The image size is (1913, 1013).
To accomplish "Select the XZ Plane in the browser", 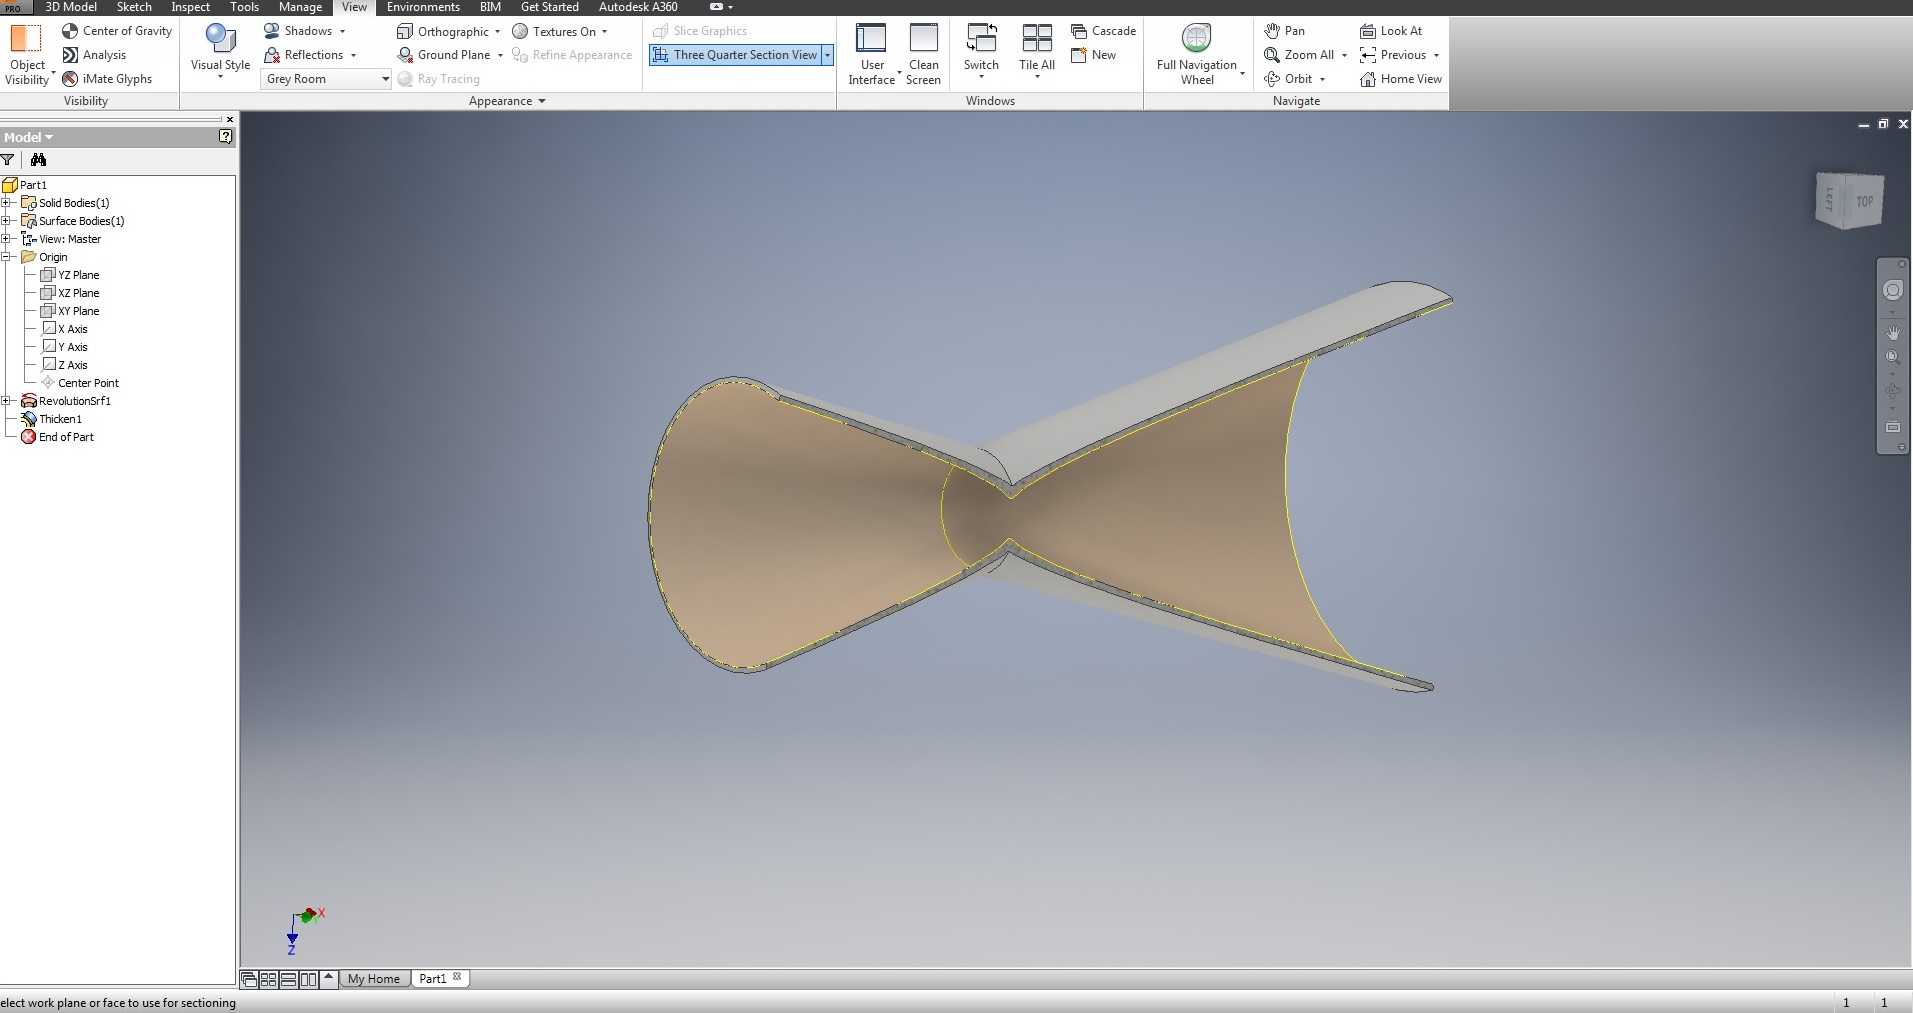I will point(70,293).
